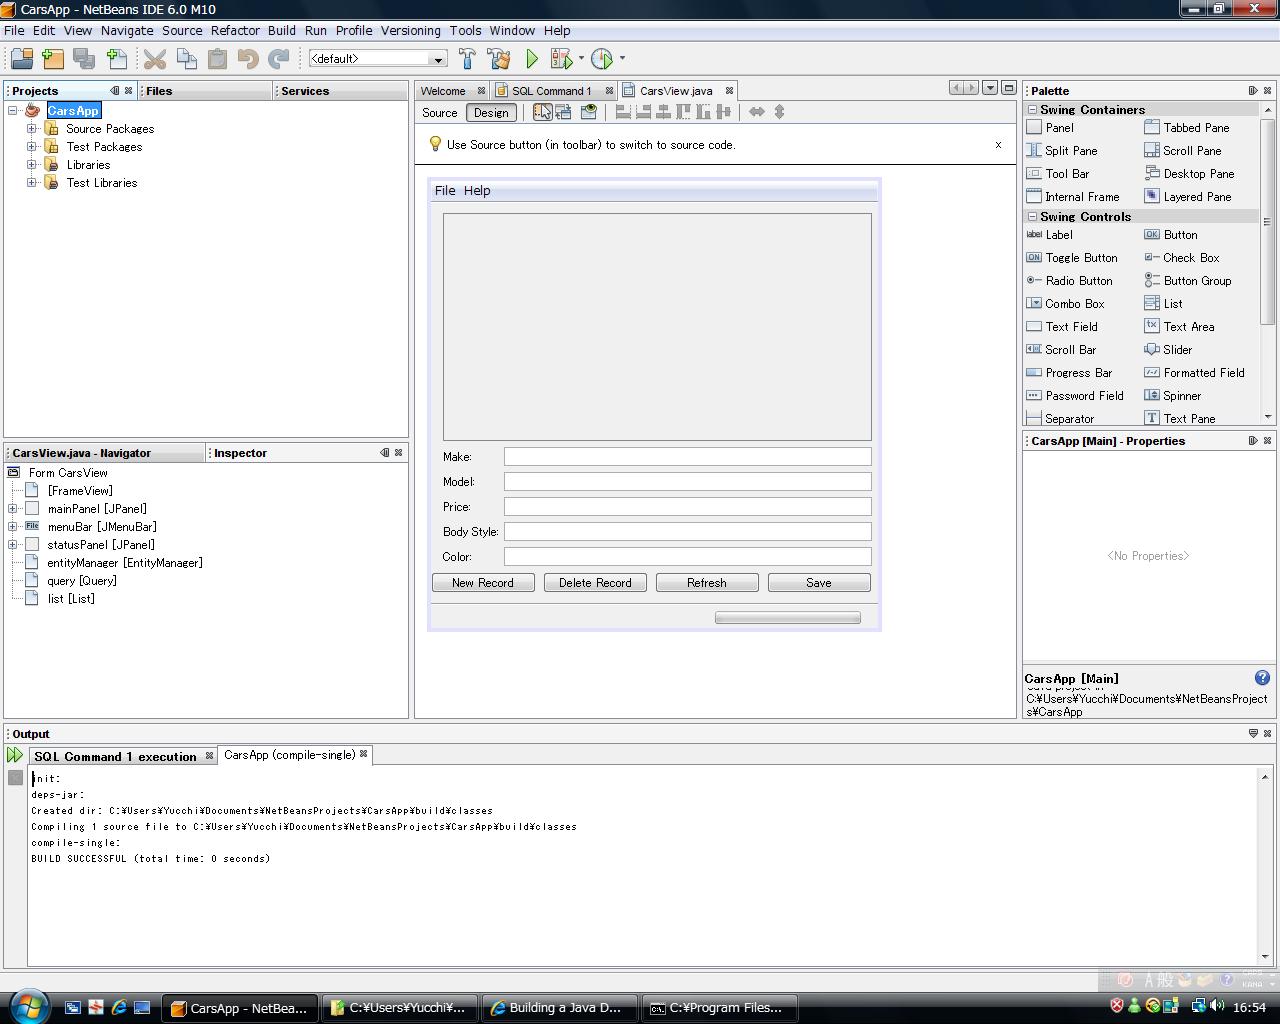Click the Preview Design eye icon

pos(589,112)
